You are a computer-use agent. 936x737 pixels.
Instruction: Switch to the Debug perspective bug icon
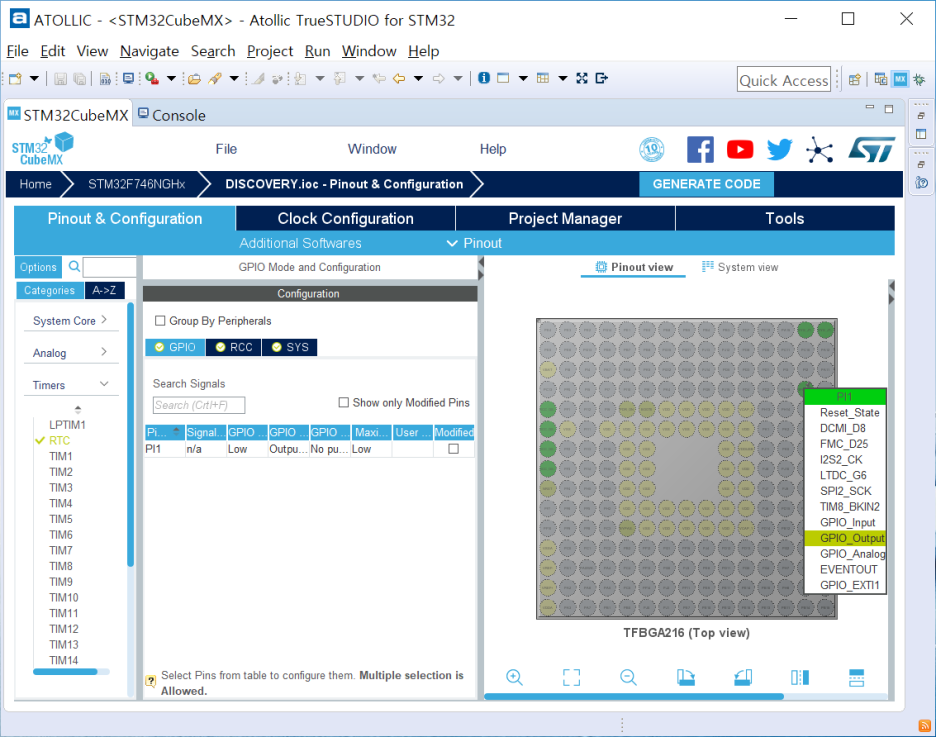point(919,79)
